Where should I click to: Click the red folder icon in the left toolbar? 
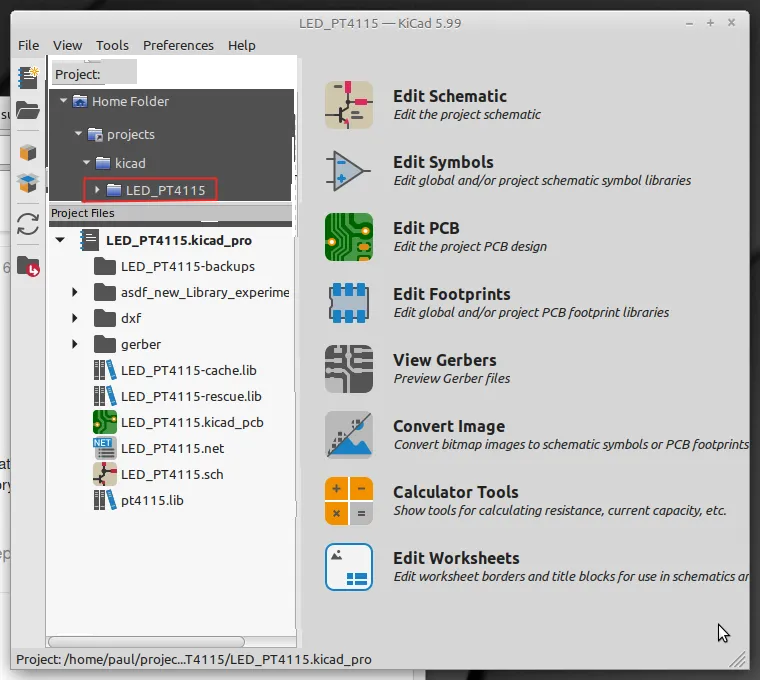coord(28,266)
